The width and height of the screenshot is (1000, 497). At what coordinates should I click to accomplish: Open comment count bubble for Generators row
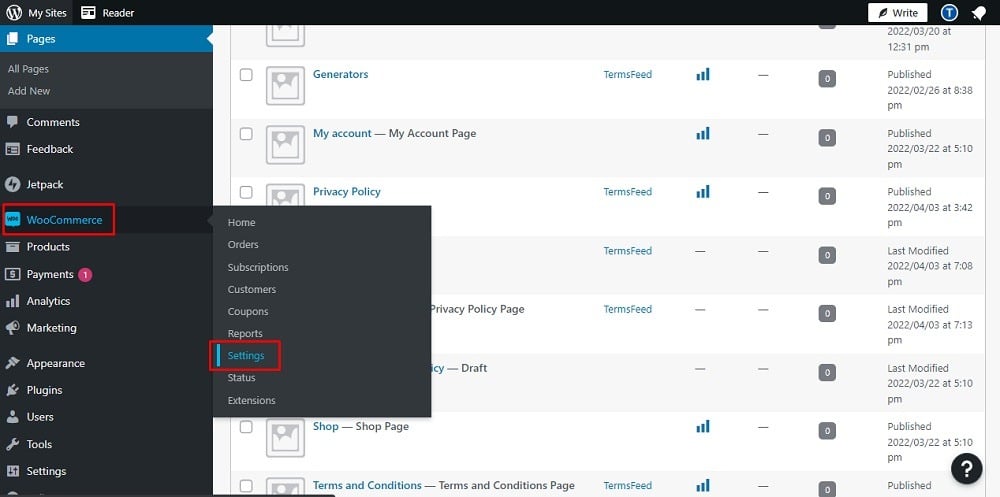pos(827,79)
